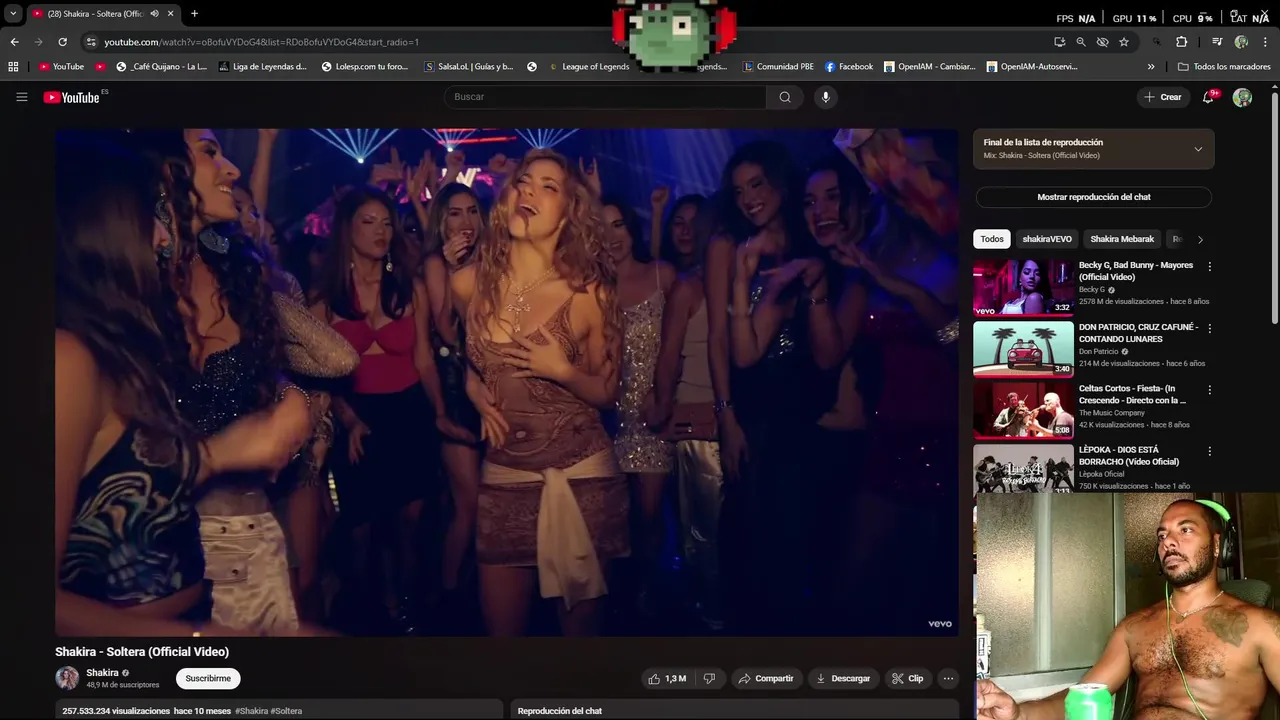Open the YouTube bookmark
Viewport: 1280px width, 720px height.
pyautogui.click(x=61, y=67)
